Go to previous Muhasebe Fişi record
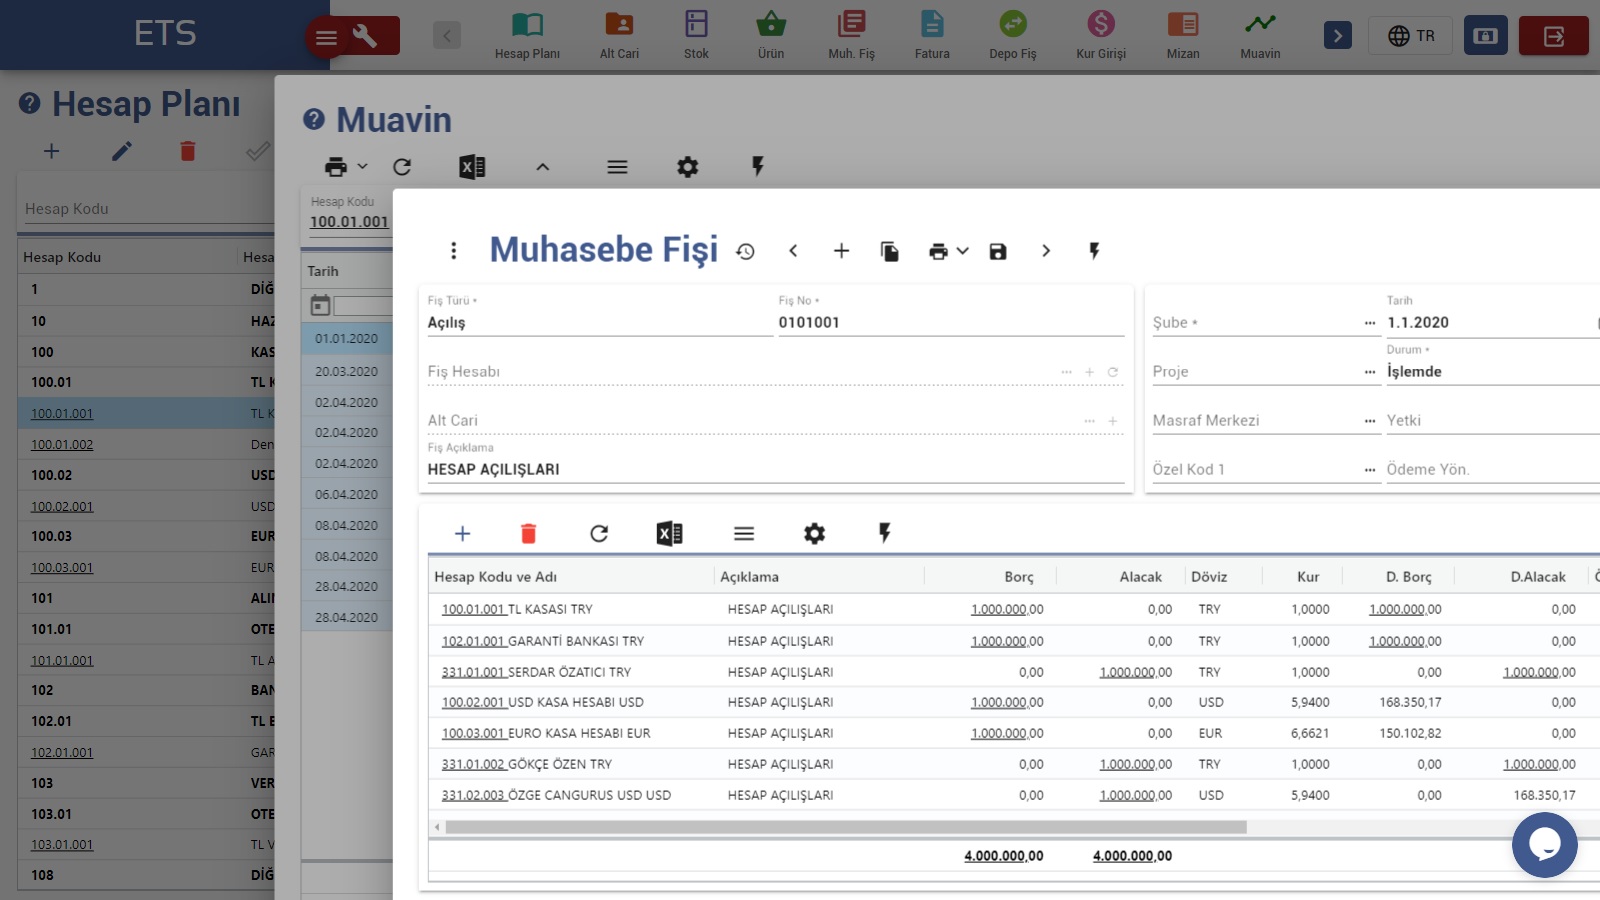The image size is (1600, 900). click(793, 251)
